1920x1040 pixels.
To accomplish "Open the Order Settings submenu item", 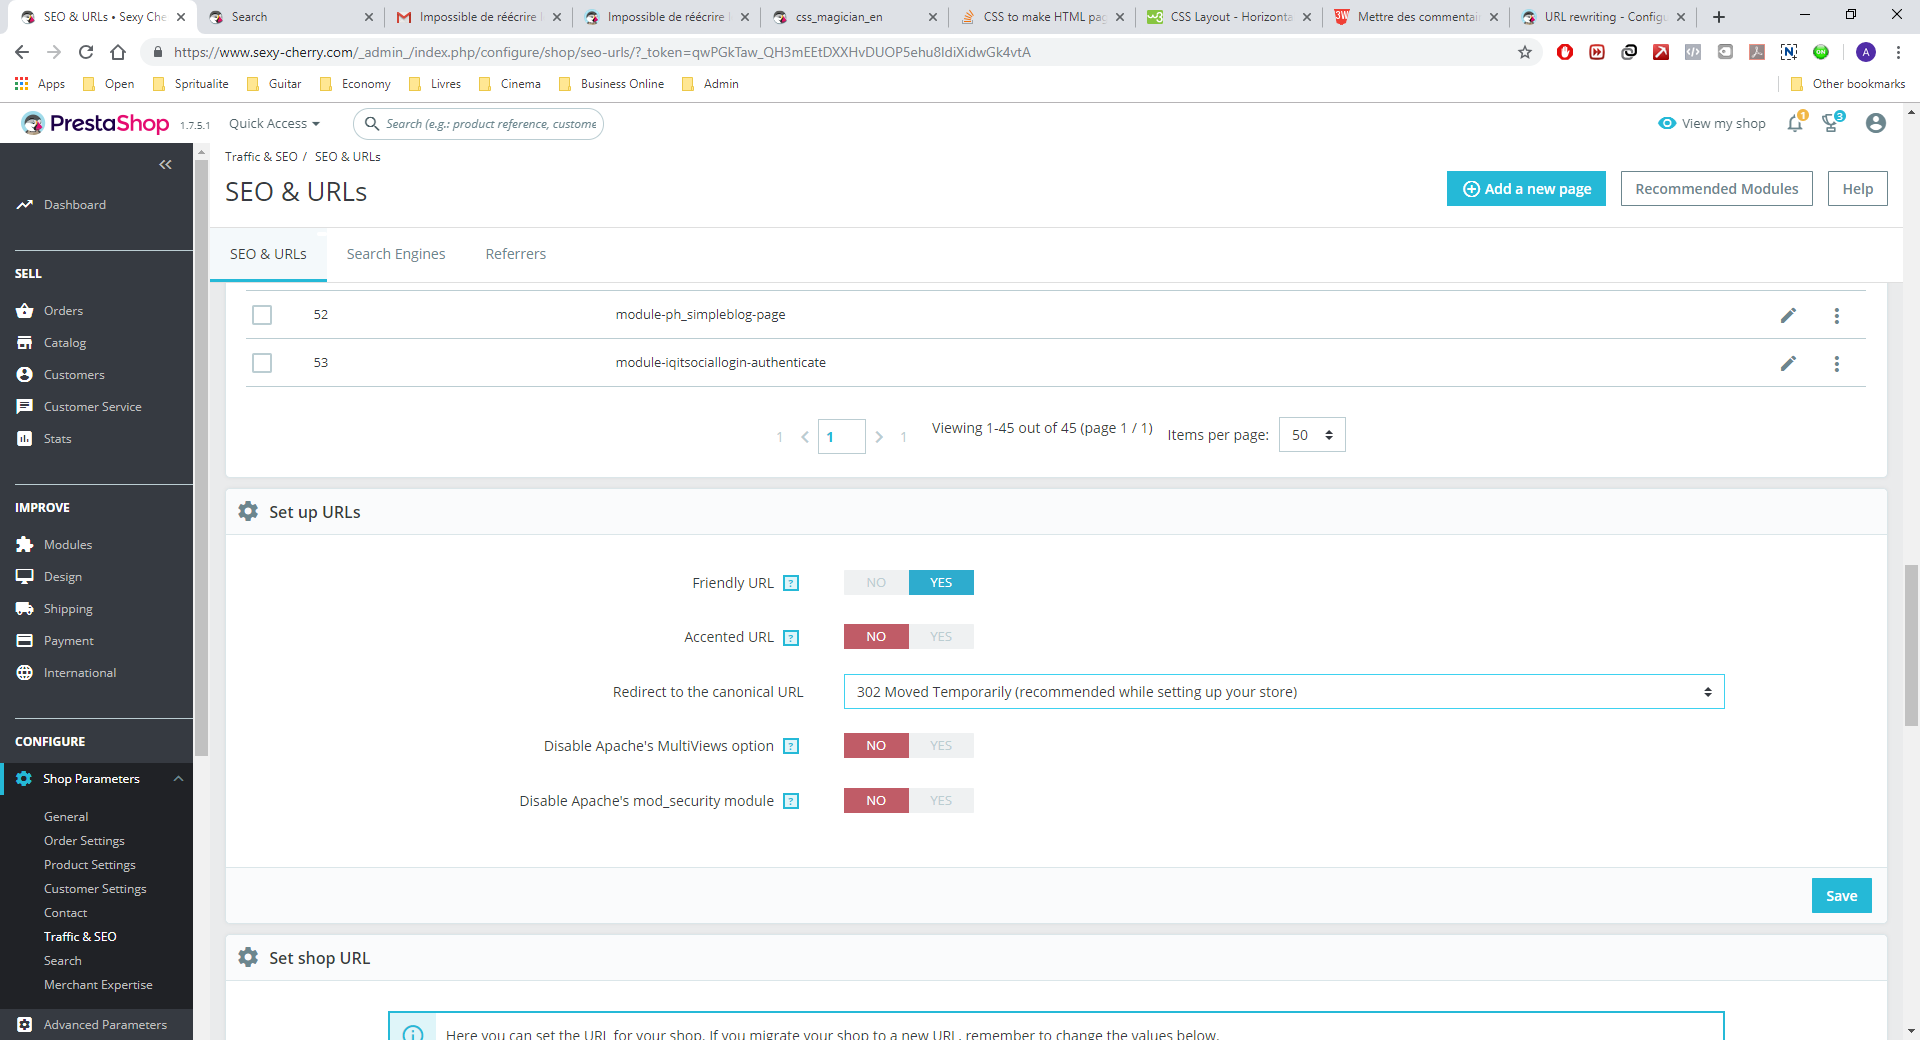I will point(84,841).
